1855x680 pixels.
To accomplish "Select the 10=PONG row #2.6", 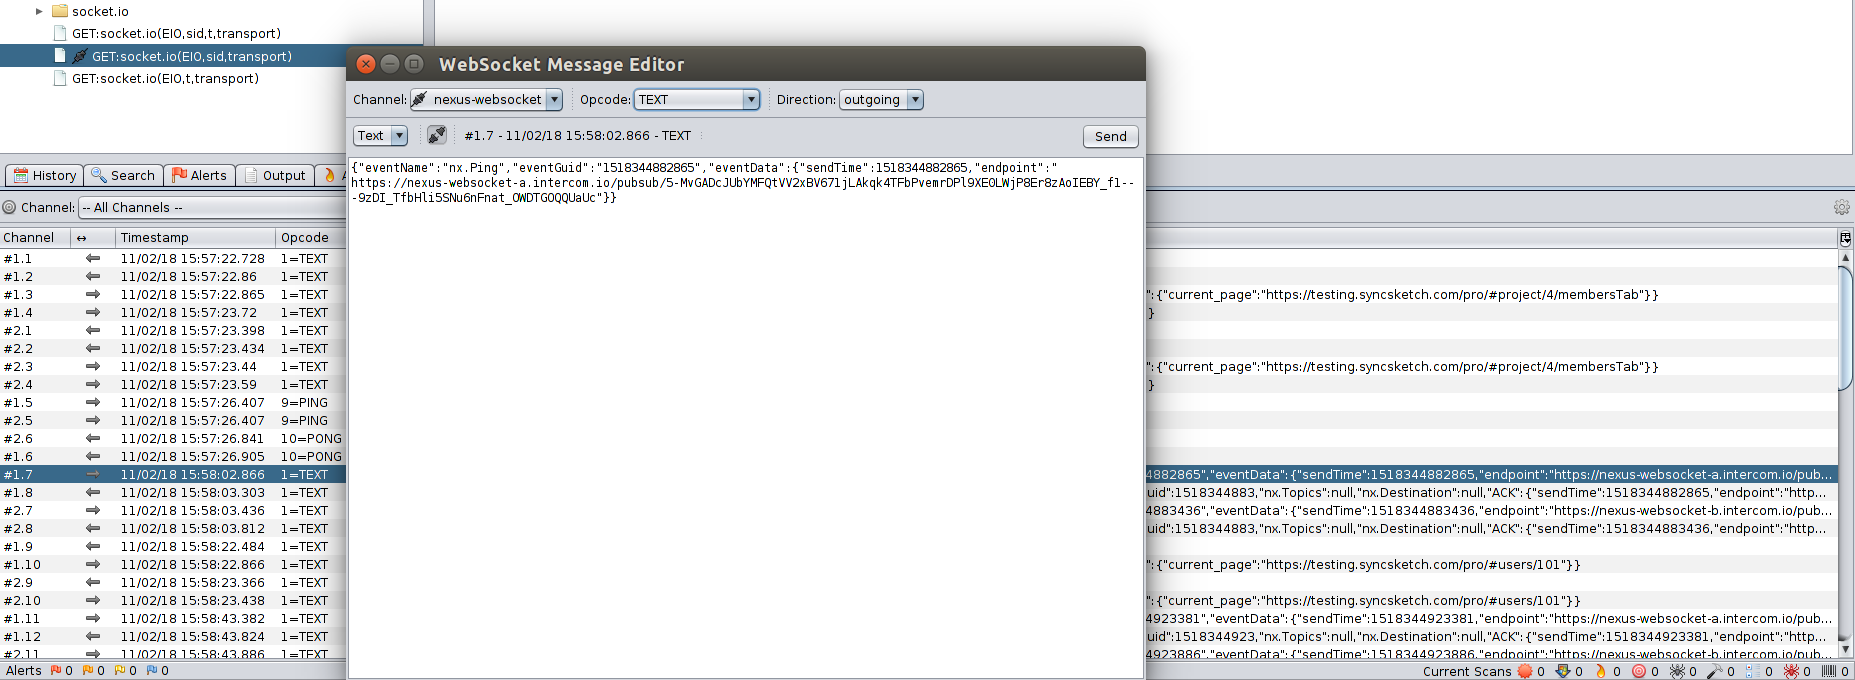I will pyautogui.click(x=173, y=438).
